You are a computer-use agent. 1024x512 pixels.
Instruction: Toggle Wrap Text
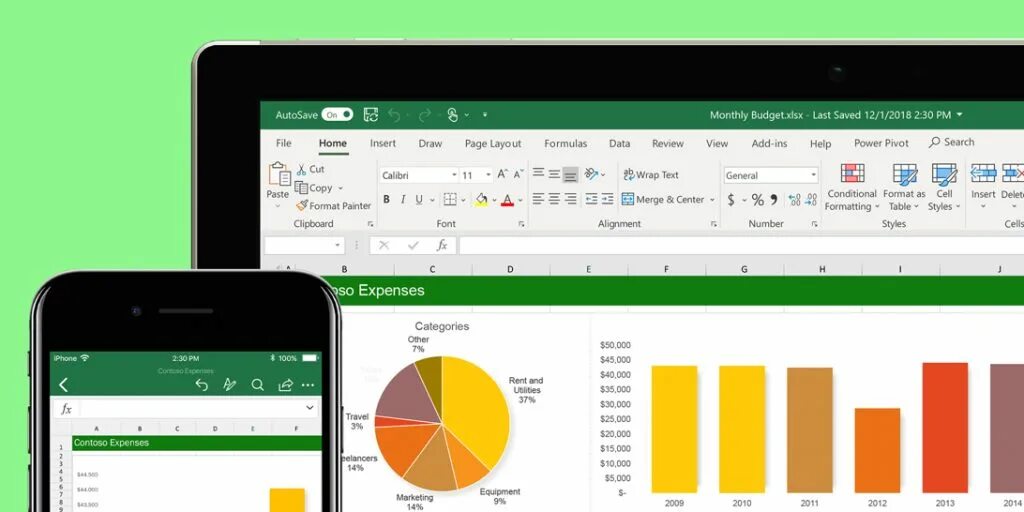pyautogui.click(x=650, y=174)
